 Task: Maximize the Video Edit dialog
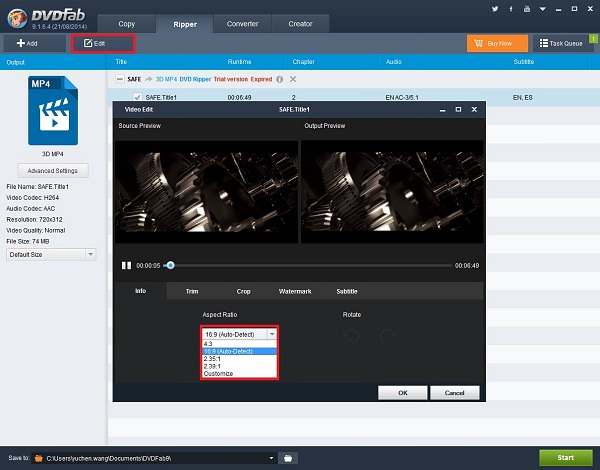coord(458,109)
